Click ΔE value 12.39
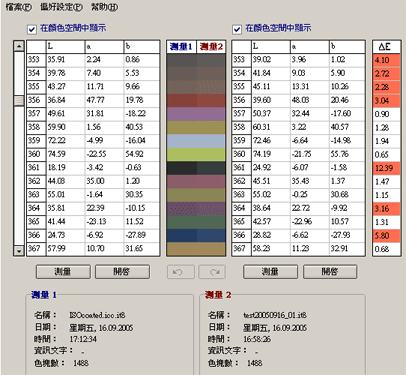The image size is (406, 375). [386, 168]
